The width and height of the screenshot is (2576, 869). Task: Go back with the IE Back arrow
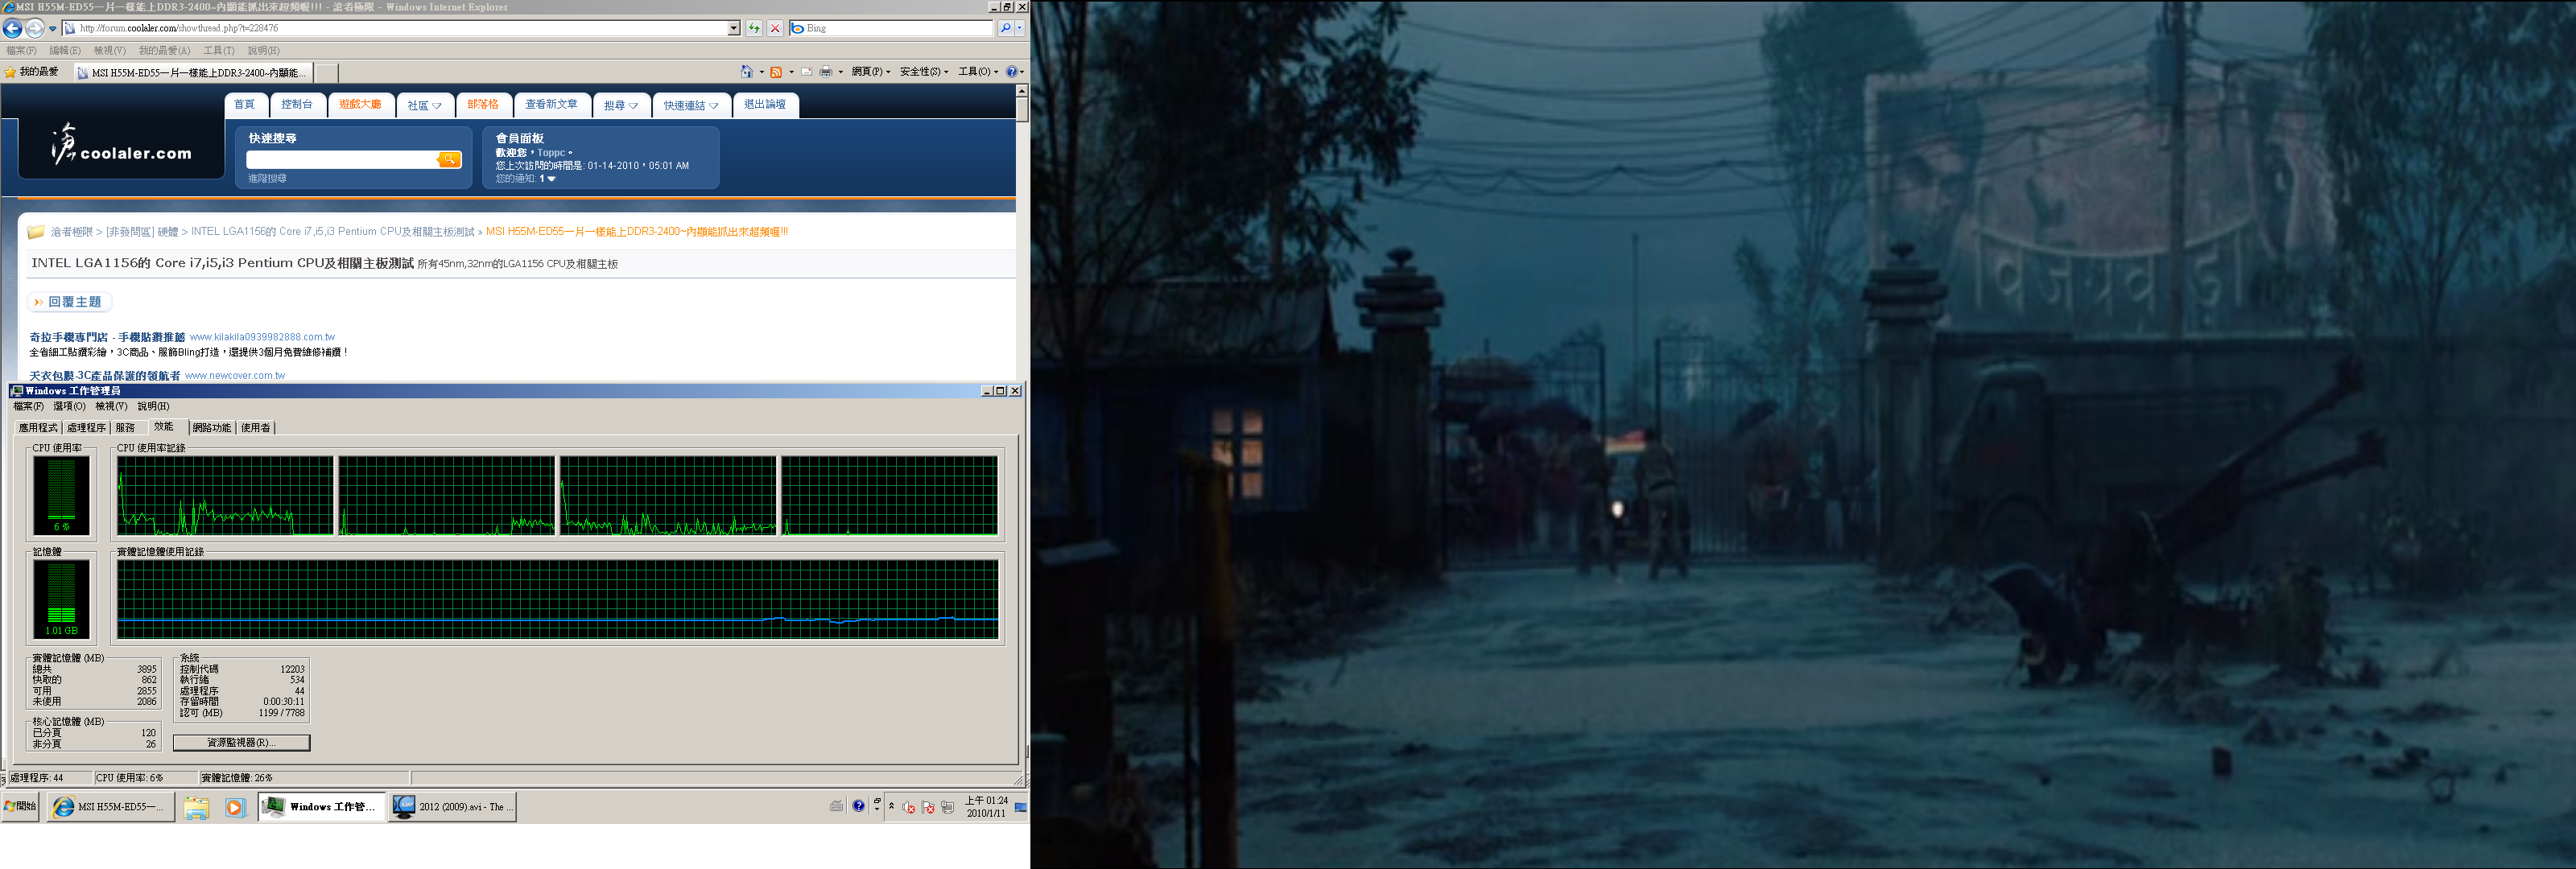(13, 29)
